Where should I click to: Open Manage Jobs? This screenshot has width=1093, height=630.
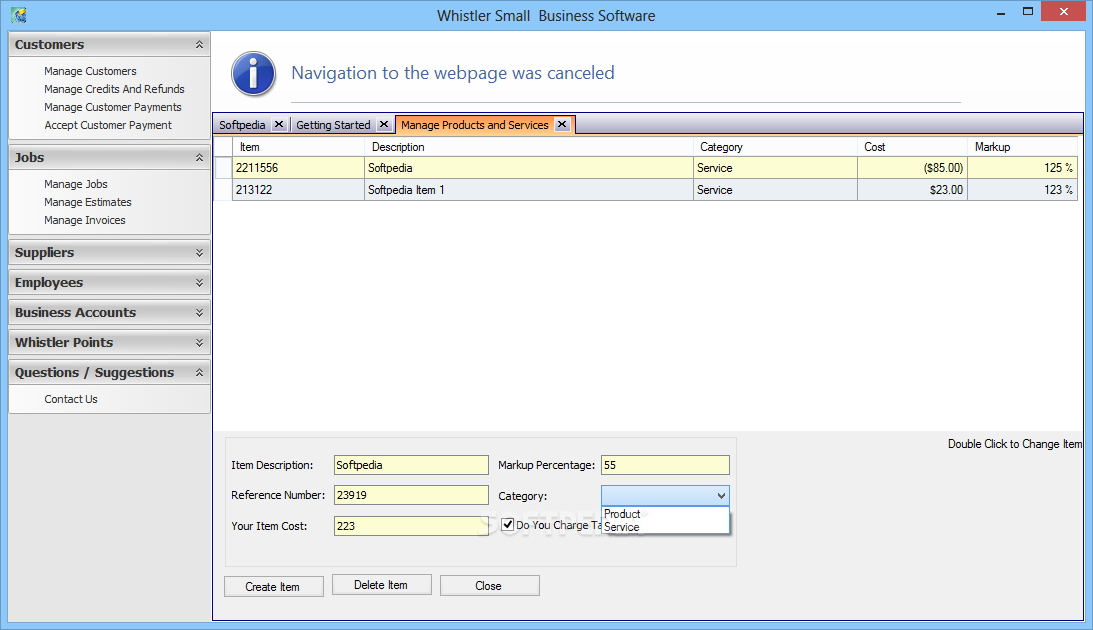coord(76,184)
